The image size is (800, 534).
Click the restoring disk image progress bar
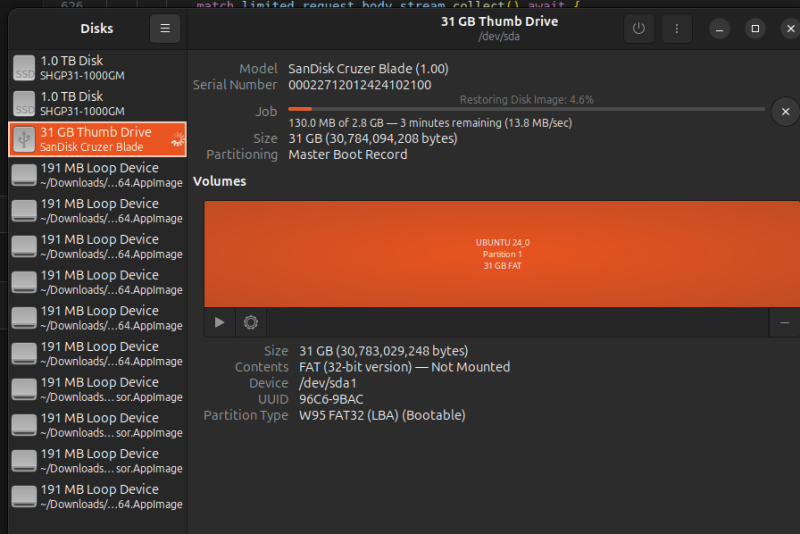click(526, 109)
